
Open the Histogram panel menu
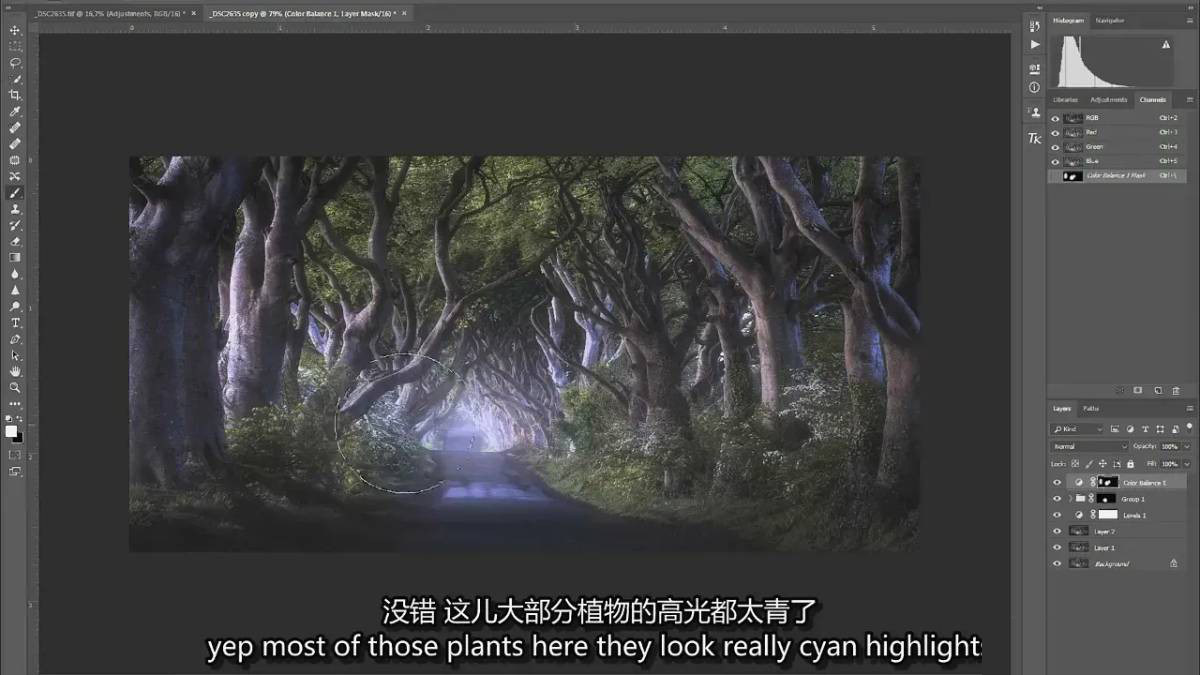1189,19
